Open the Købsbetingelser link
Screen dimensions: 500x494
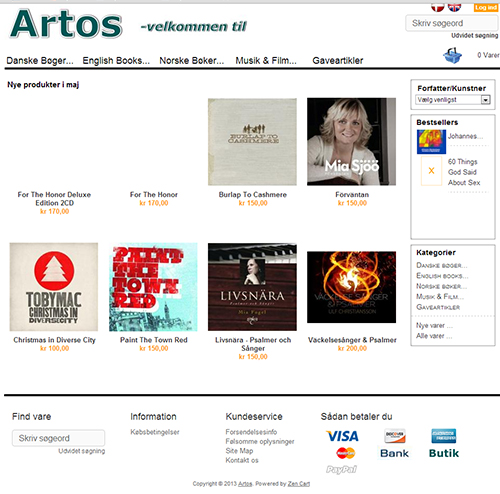(x=155, y=432)
